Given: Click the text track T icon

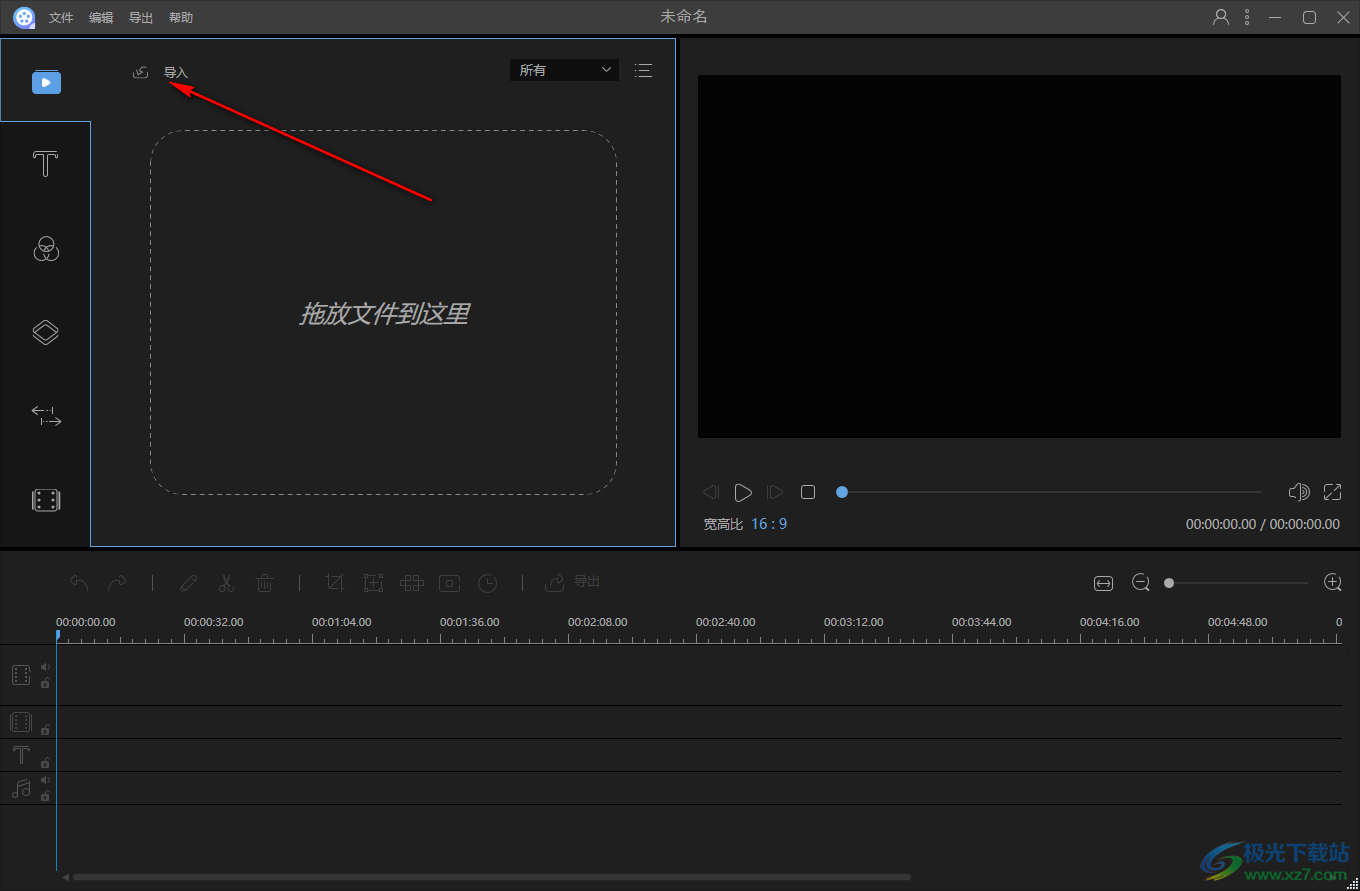Looking at the screenshot, I should point(21,755).
